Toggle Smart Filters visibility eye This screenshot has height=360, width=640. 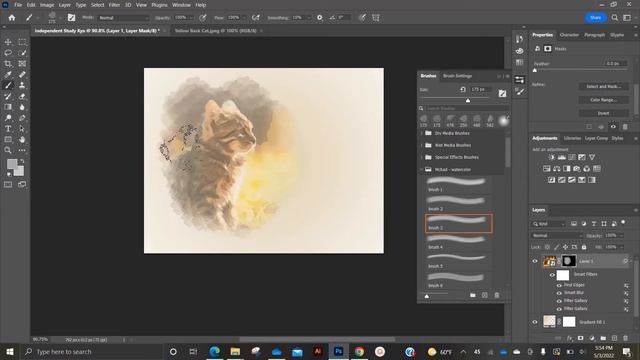(552, 275)
